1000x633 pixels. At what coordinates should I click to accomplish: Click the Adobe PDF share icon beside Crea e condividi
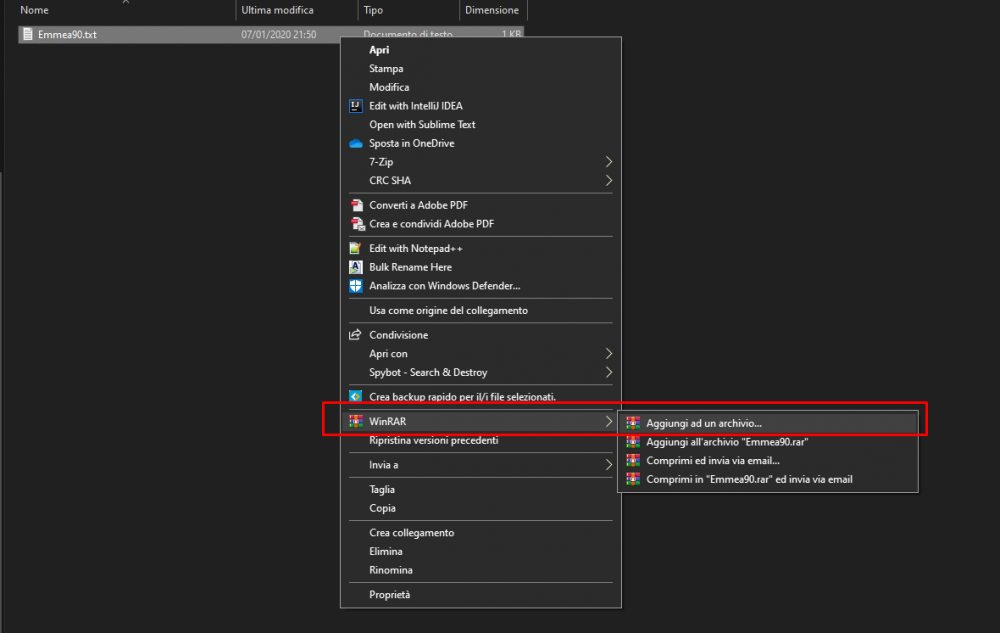[357, 224]
